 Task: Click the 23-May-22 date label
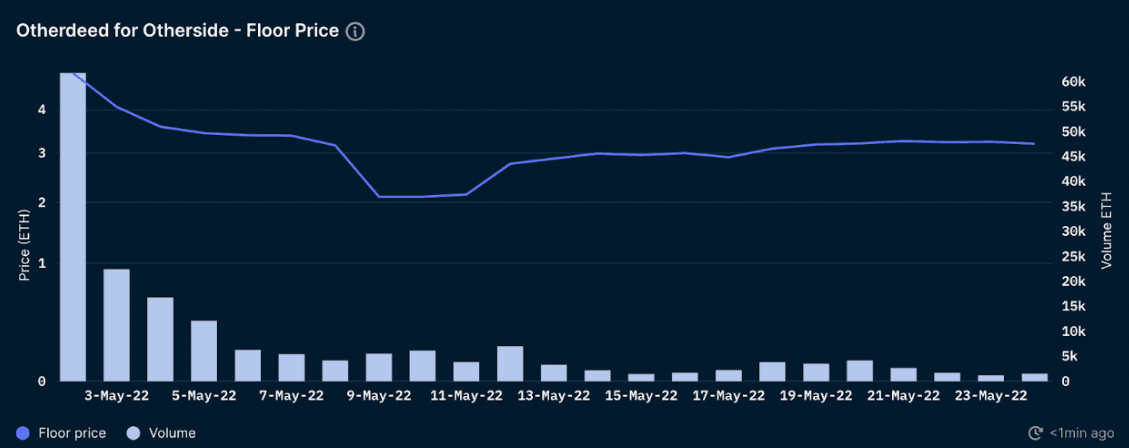point(991,396)
